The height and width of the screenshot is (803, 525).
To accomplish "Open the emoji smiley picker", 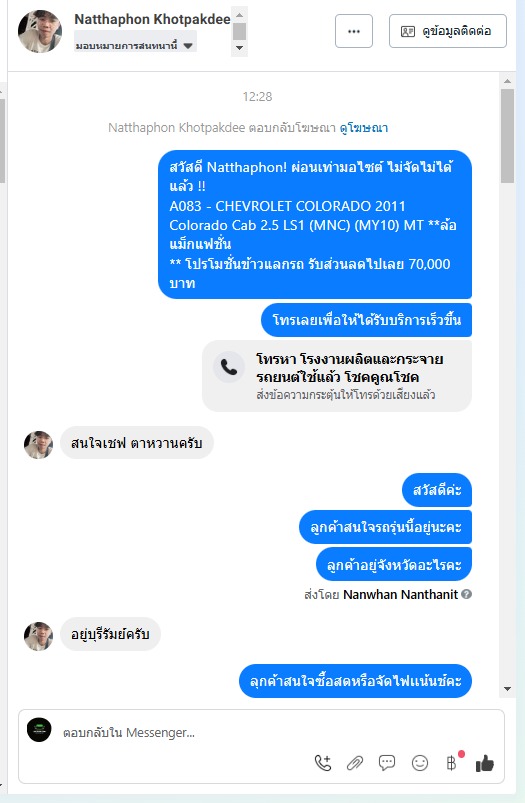I will tap(419, 763).
